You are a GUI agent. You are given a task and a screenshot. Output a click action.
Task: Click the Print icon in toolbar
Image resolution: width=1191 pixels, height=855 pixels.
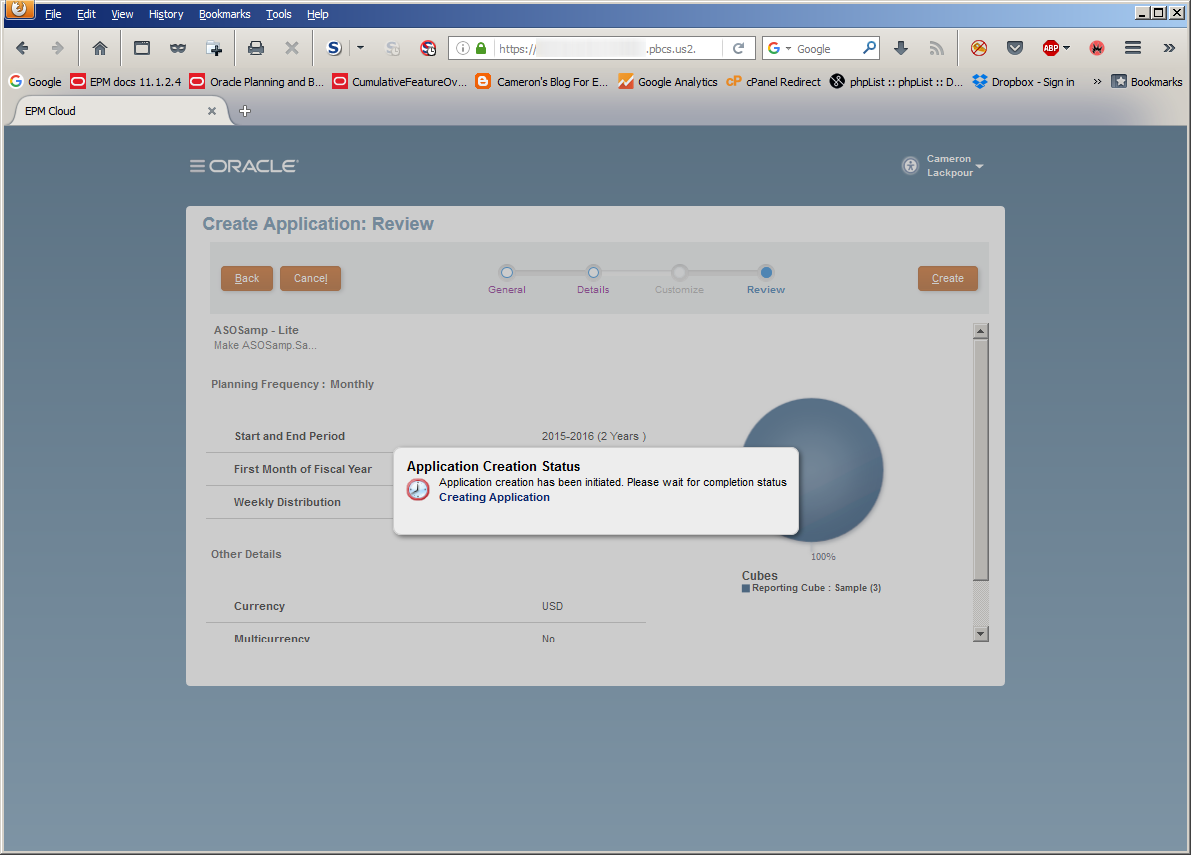point(256,48)
